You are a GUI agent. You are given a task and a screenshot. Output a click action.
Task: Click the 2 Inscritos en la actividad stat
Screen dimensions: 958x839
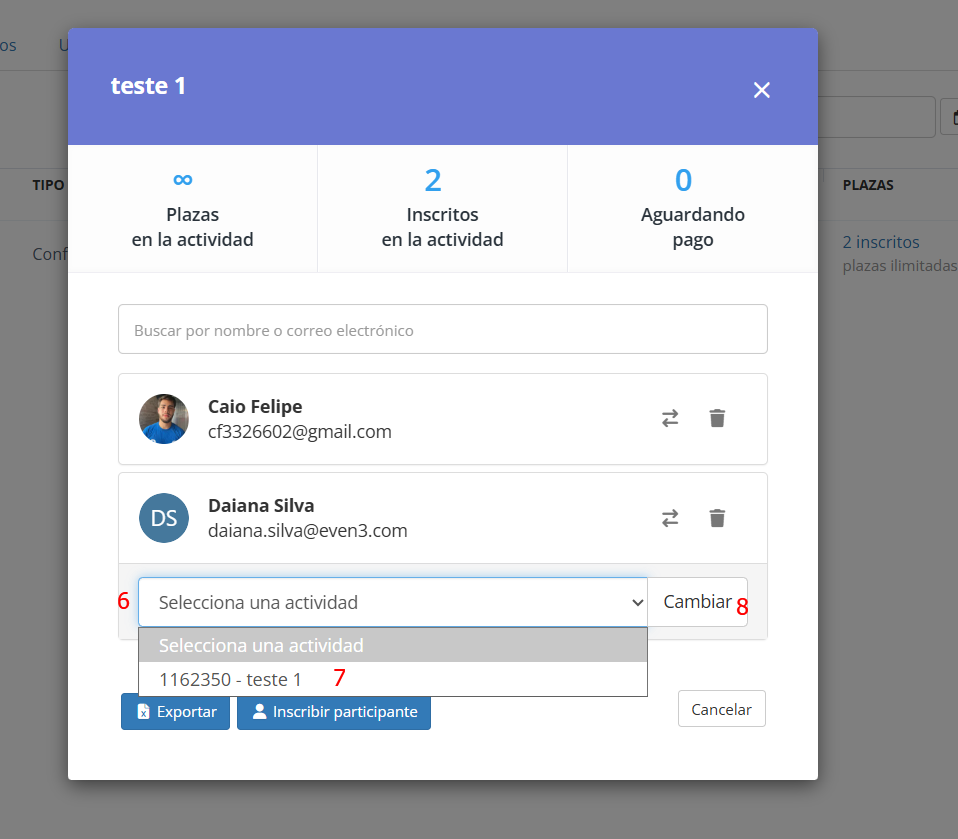pos(442,208)
